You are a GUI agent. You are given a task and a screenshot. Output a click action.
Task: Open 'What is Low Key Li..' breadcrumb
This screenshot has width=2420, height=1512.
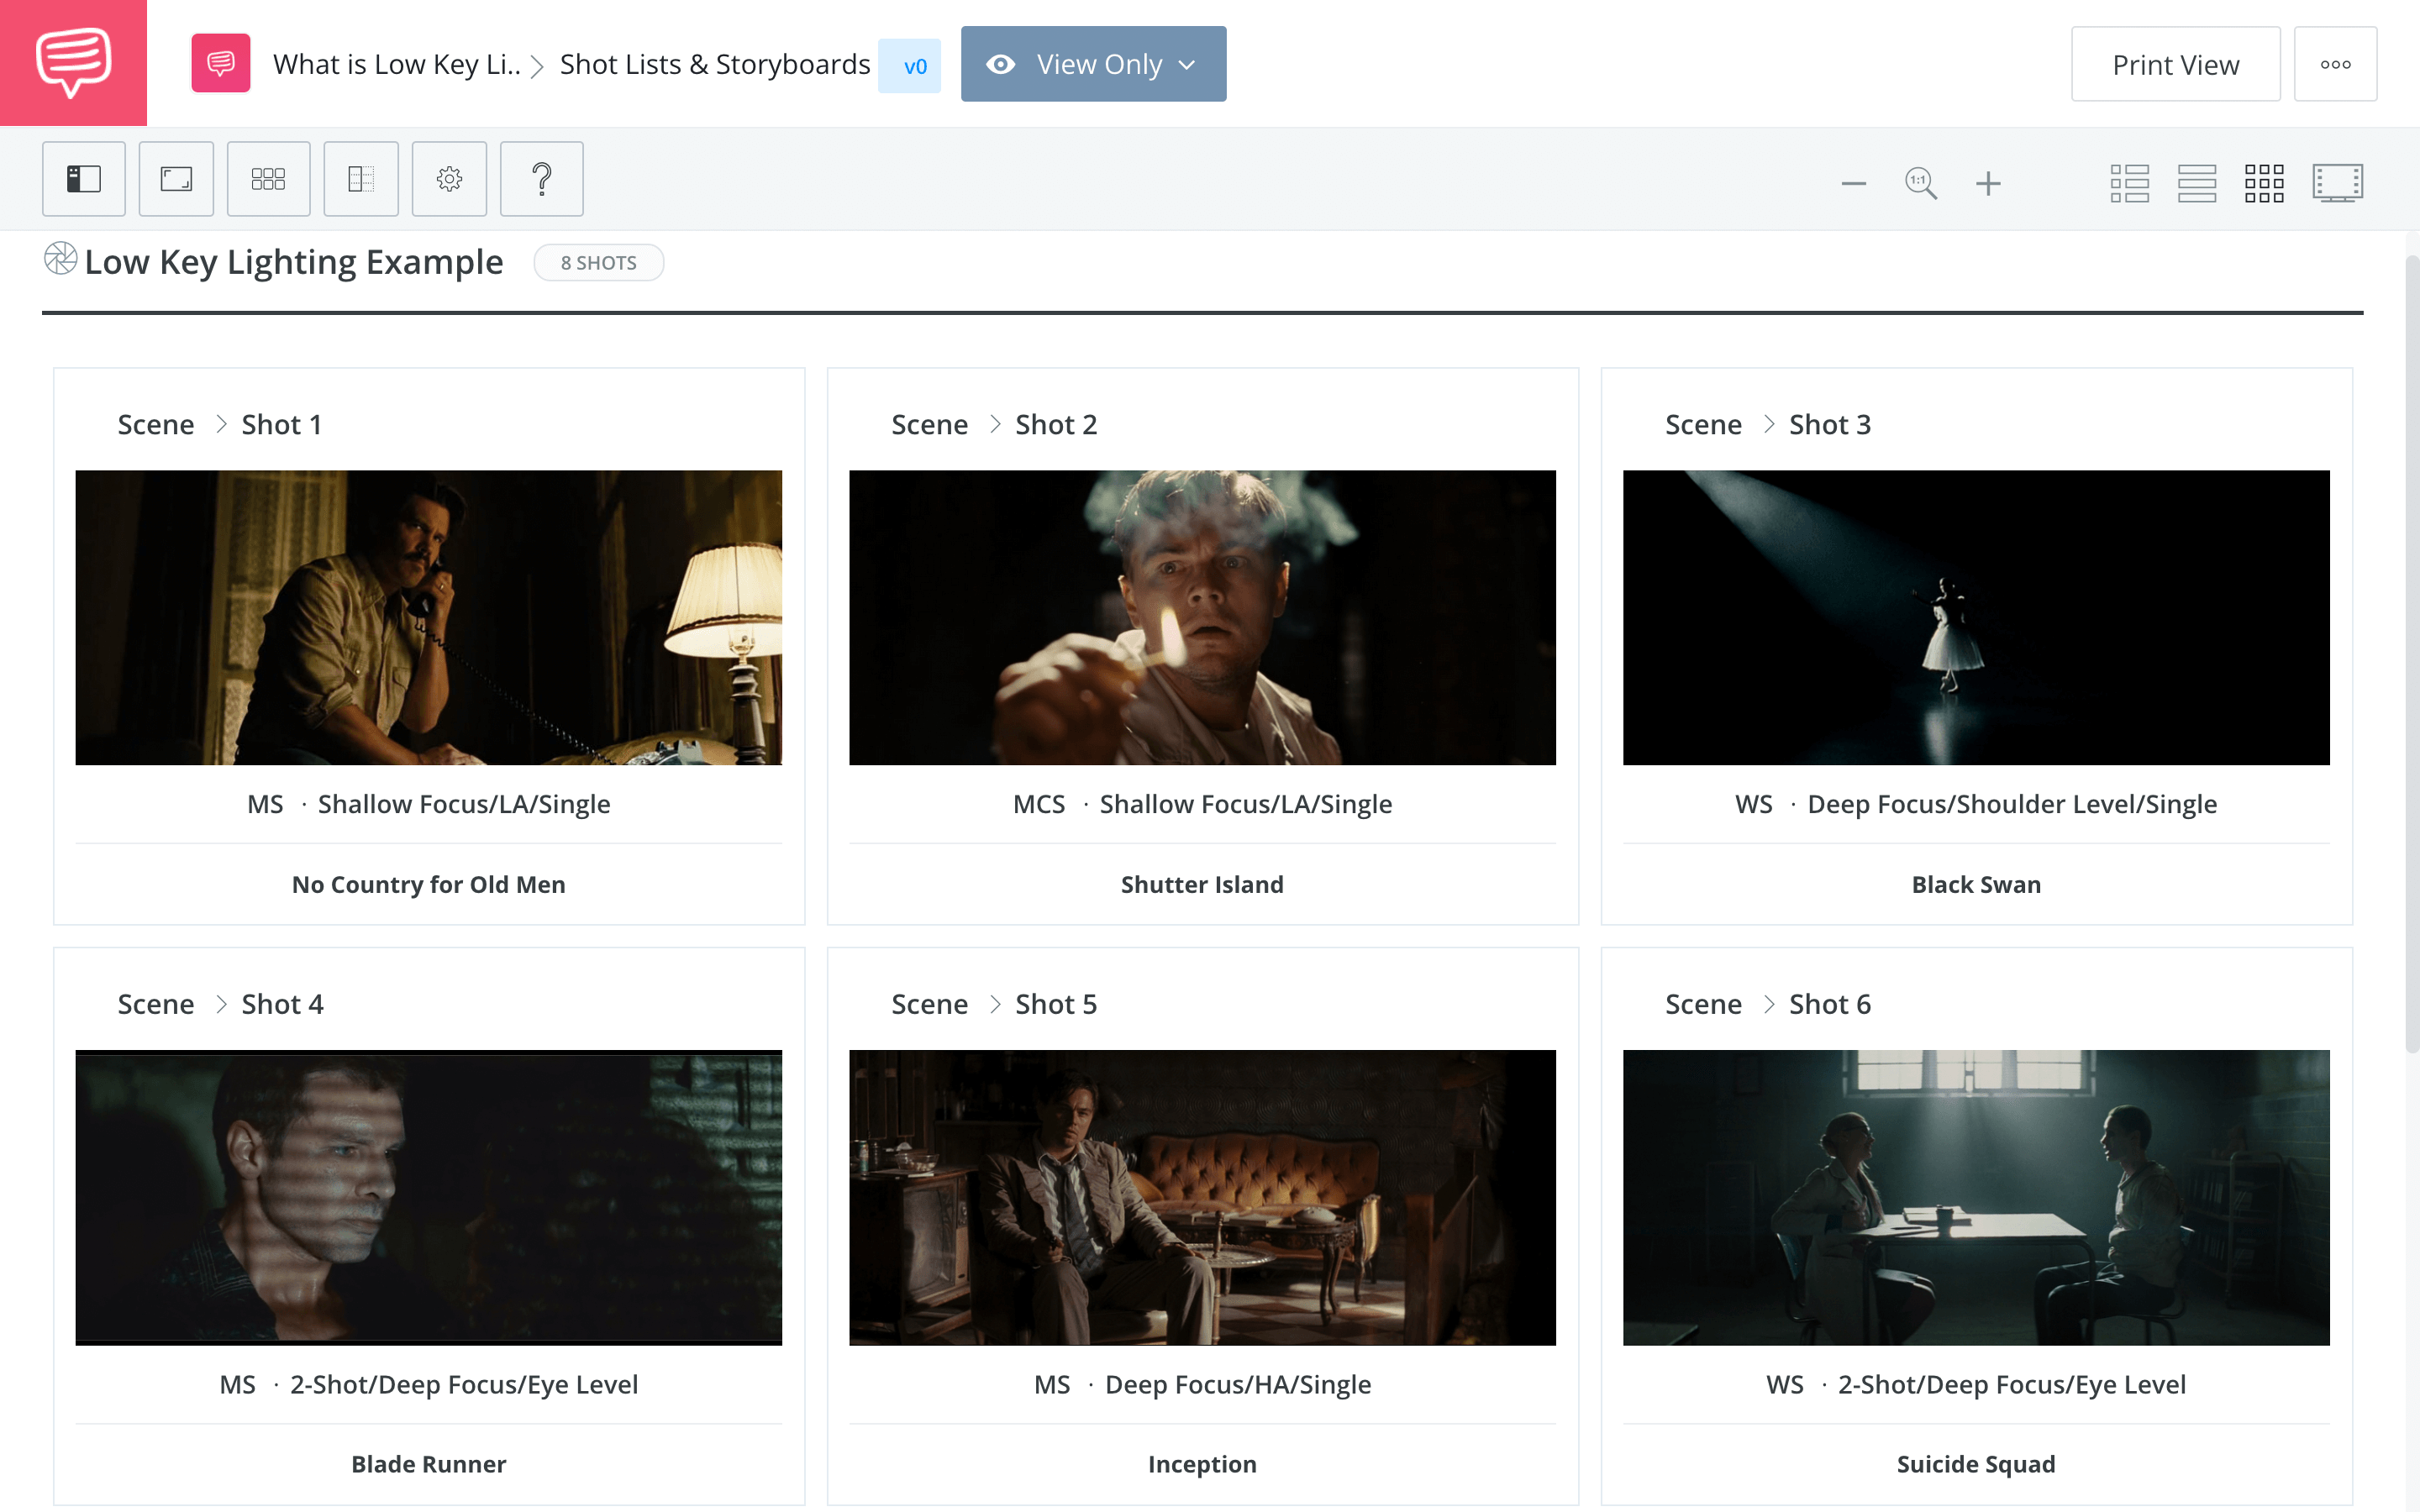tap(396, 65)
